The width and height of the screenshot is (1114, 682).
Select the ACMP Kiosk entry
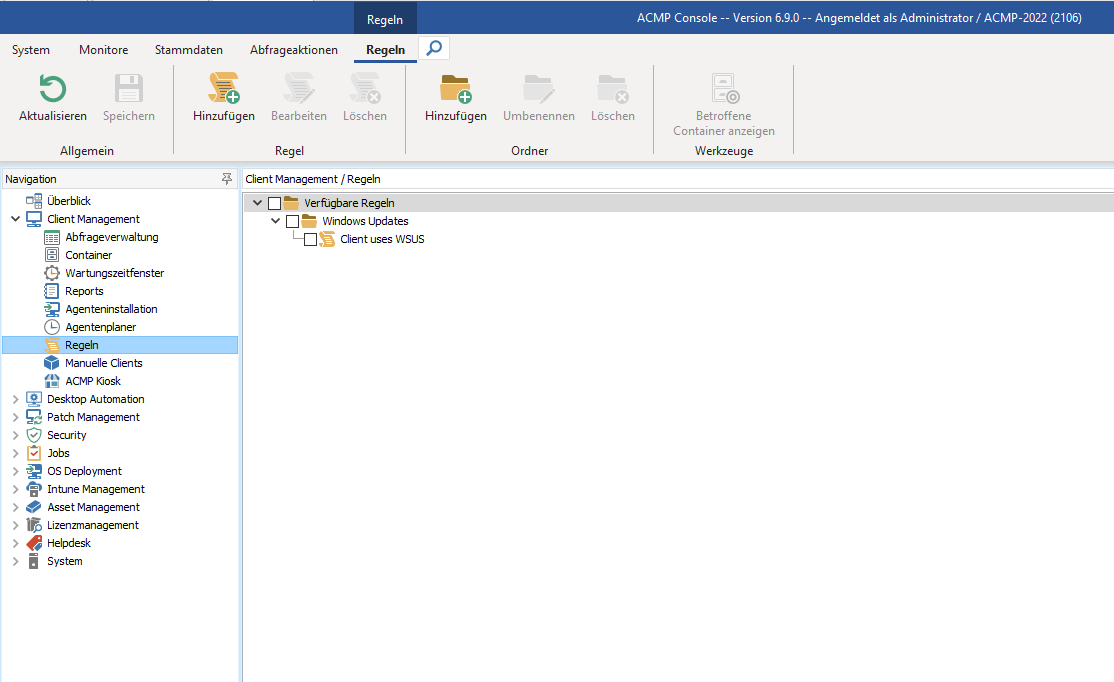coord(93,381)
